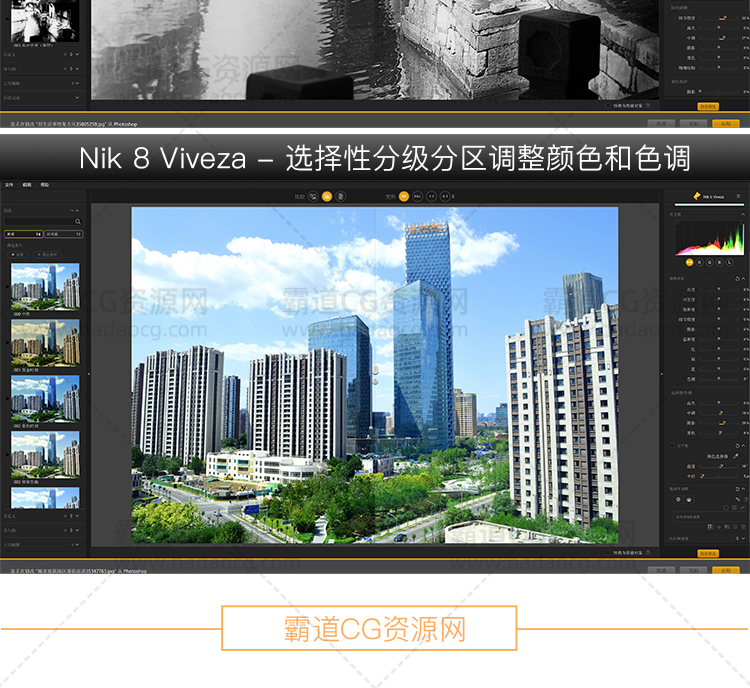Click yellow Apply in upper black-and-white window
The height and width of the screenshot is (688, 750).
(726, 123)
